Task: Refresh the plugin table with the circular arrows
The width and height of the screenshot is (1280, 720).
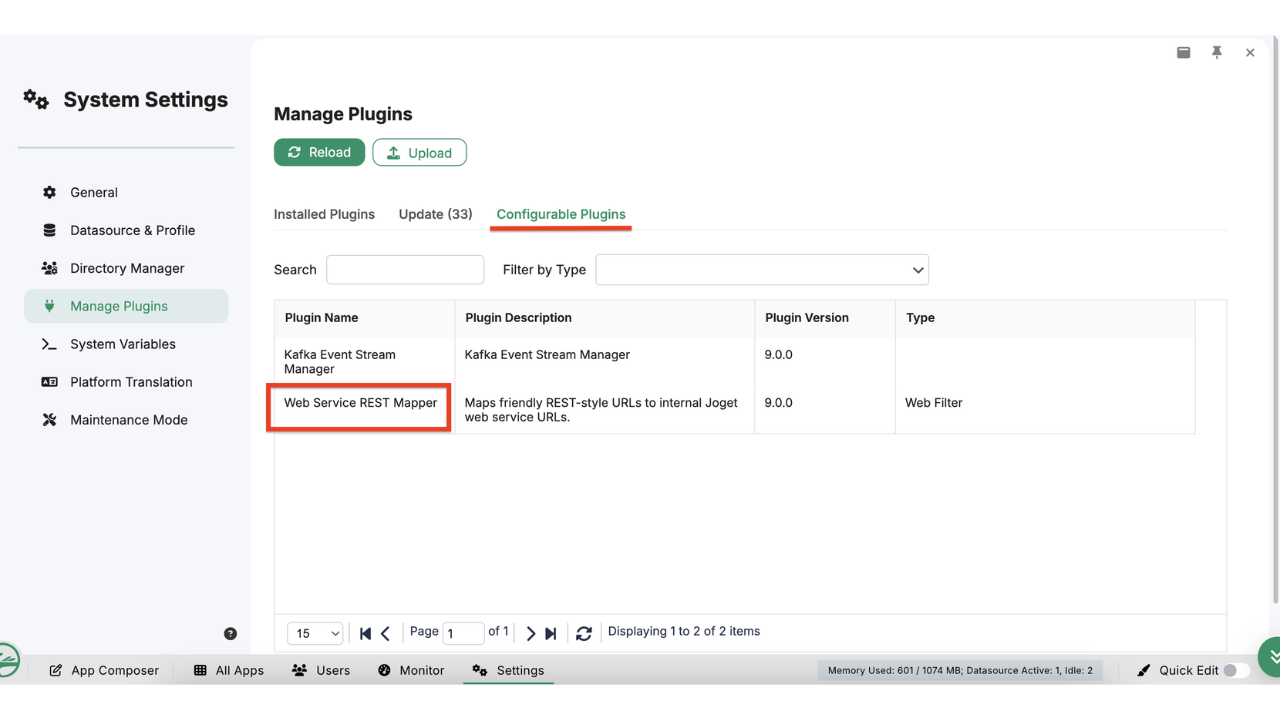Action: tap(584, 633)
